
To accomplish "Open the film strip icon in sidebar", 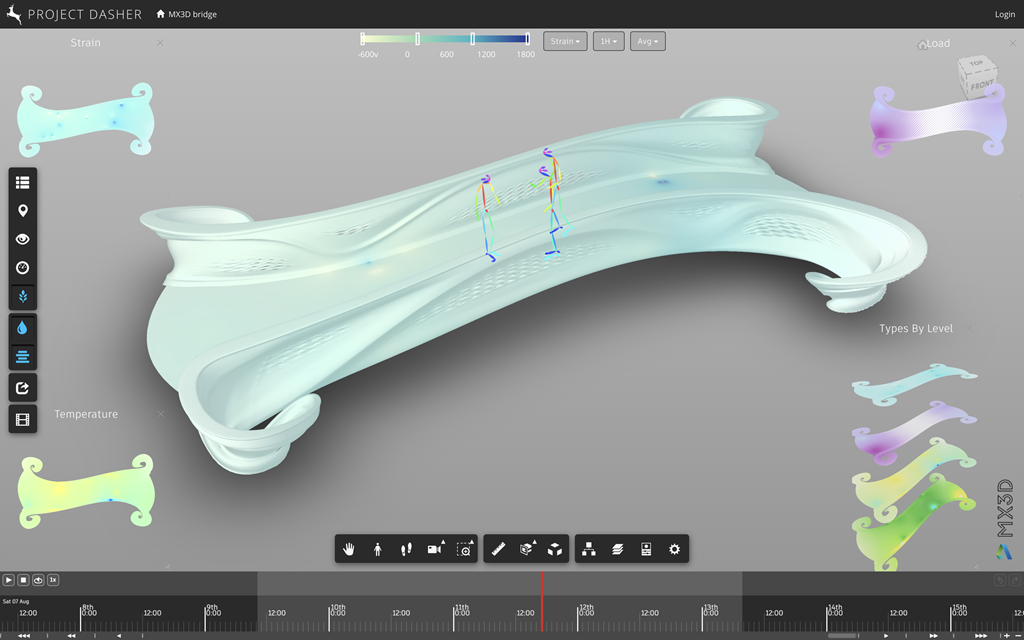I will point(23,419).
